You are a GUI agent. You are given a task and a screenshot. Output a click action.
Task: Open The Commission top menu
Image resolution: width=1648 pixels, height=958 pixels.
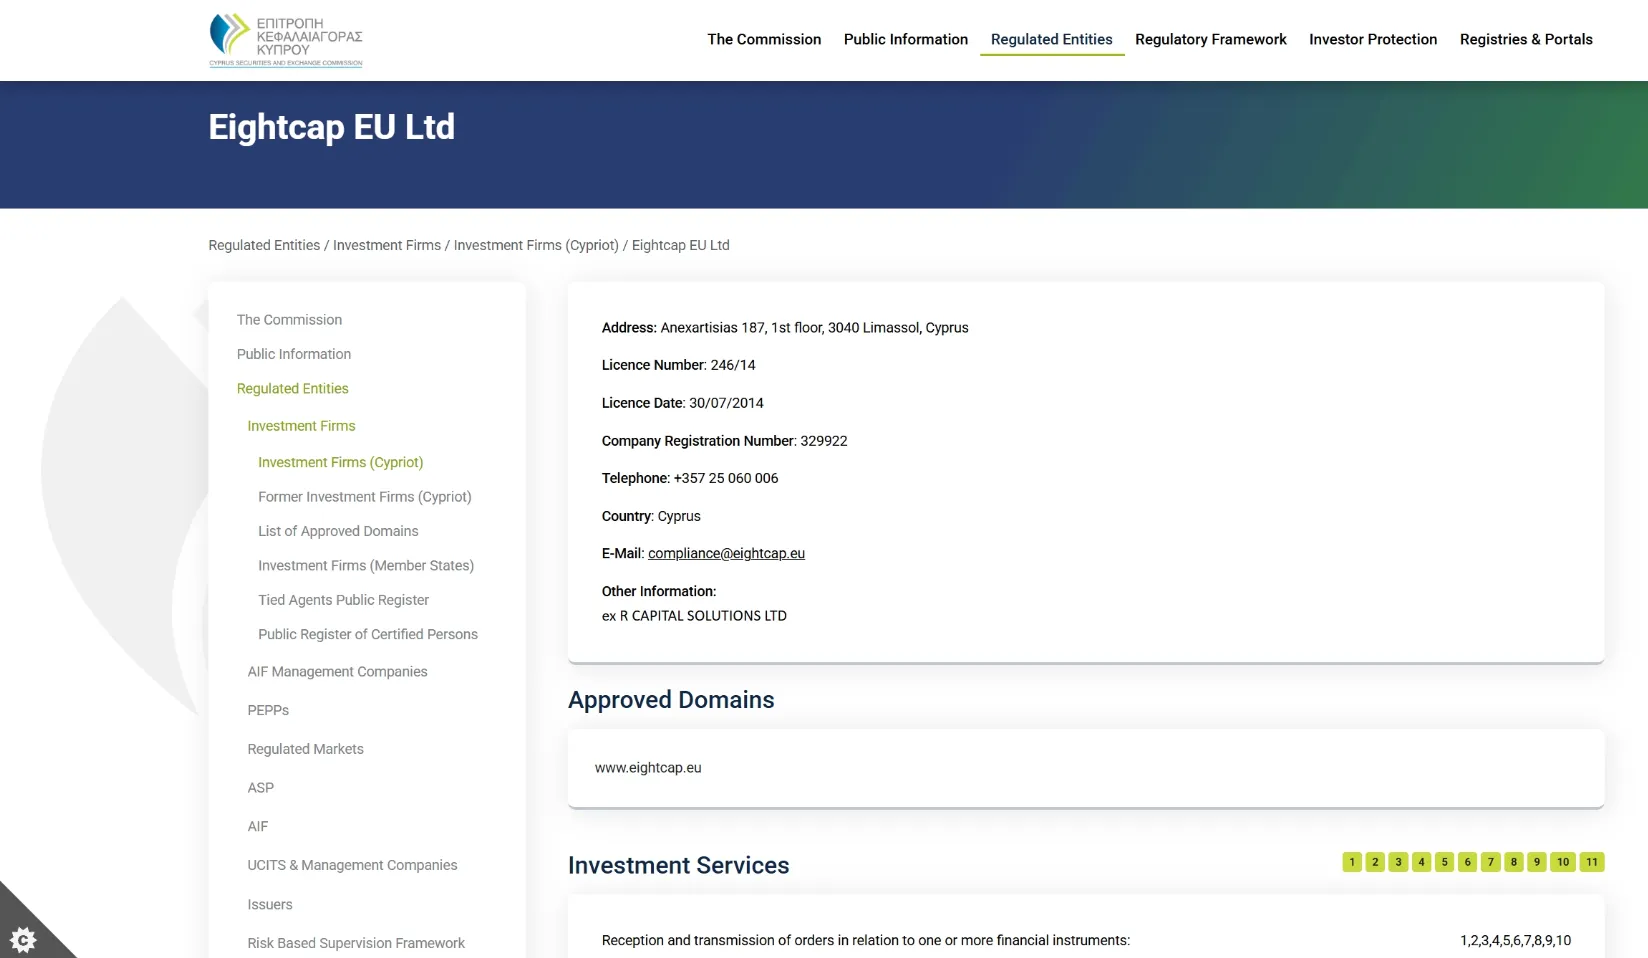[x=764, y=39]
